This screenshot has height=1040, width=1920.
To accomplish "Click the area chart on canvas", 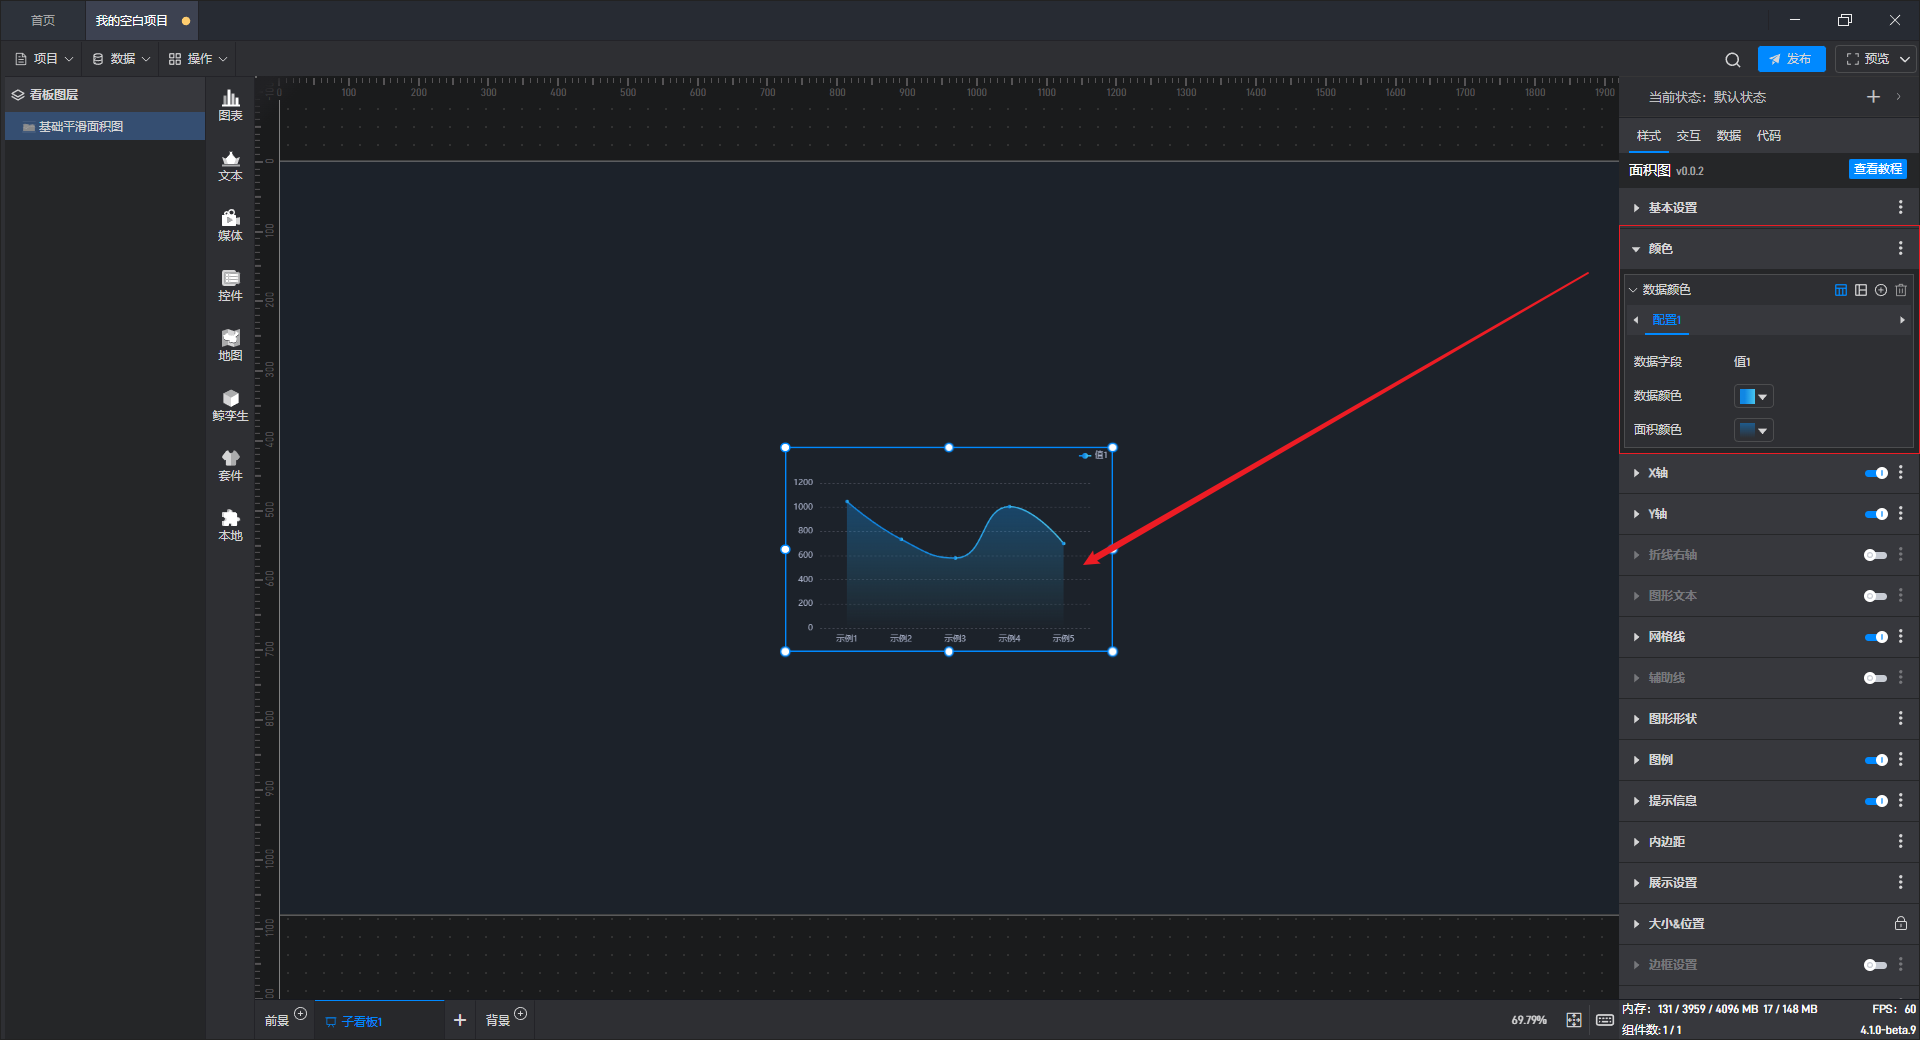I will (949, 549).
